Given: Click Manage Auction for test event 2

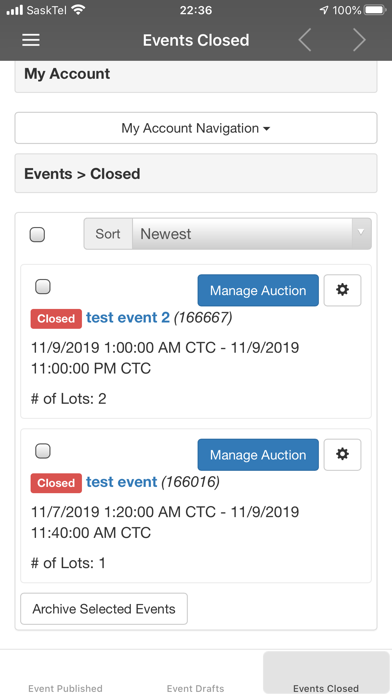Looking at the screenshot, I should coord(258,290).
